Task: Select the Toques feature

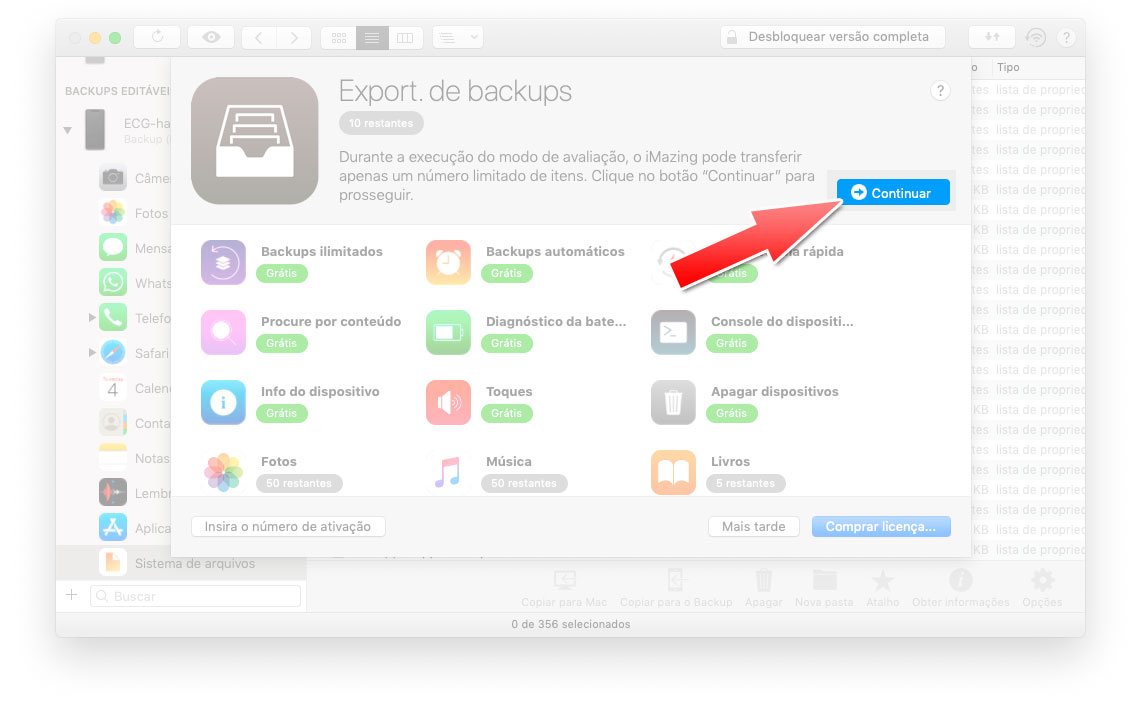Action: pos(480,402)
